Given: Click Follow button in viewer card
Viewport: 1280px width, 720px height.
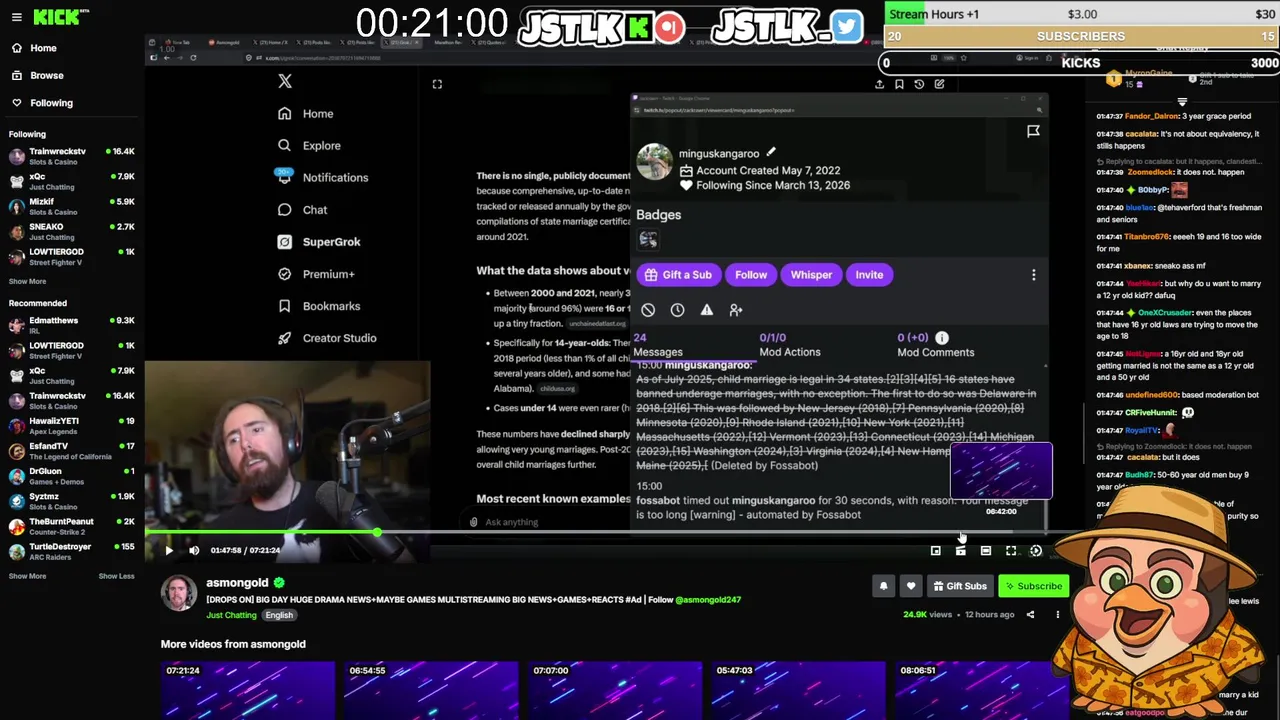Looking at the screenshot, I should [751, 275].
